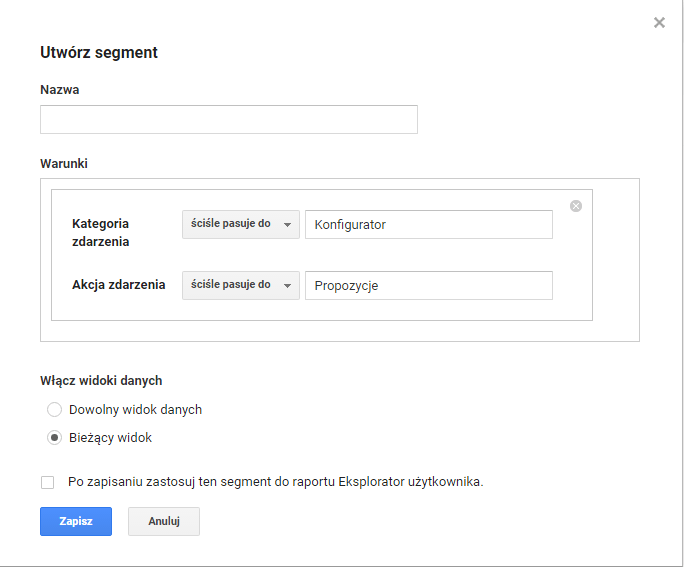The width and height of the screenshot is (684, 567).
Task: Select the Bieżący widok radio button
Action: tap(55, 438)
